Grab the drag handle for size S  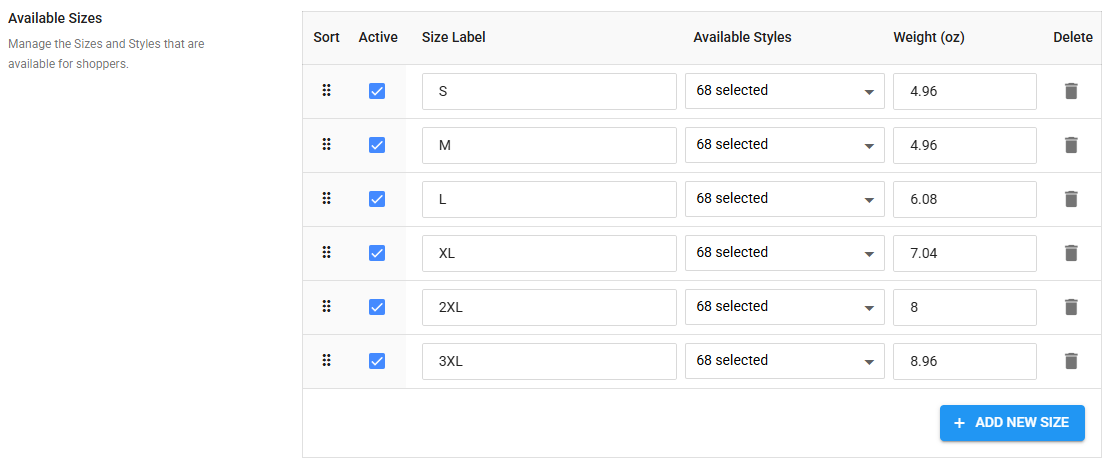pyautogui.click(x=326, y=91)
